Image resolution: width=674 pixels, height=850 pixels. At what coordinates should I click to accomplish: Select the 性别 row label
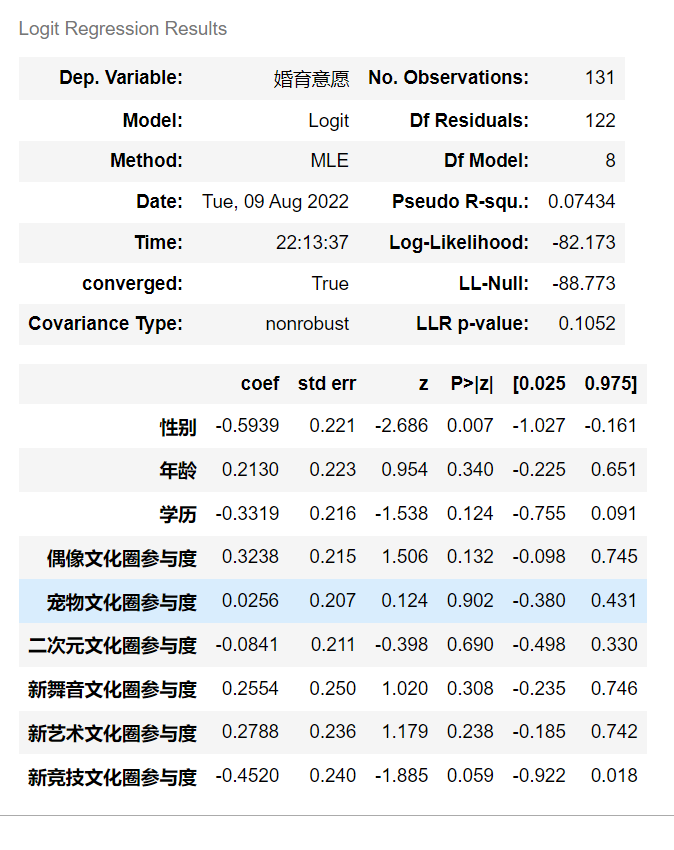tap(178, 427)
